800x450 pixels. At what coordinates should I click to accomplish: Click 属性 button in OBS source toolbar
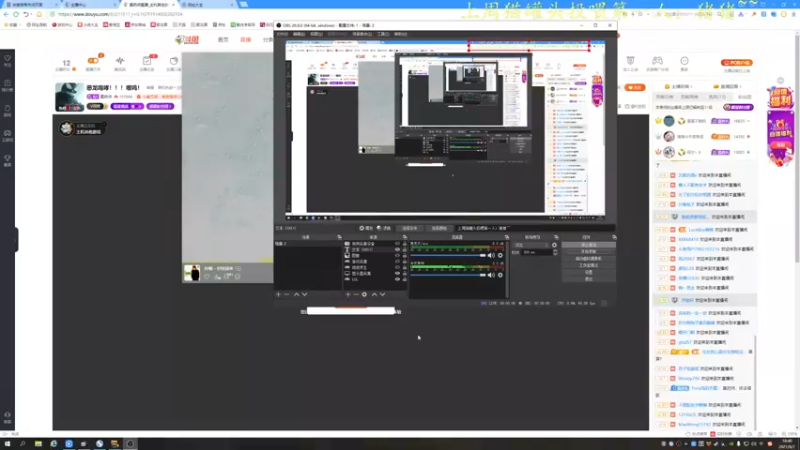[x=366, y=228]
